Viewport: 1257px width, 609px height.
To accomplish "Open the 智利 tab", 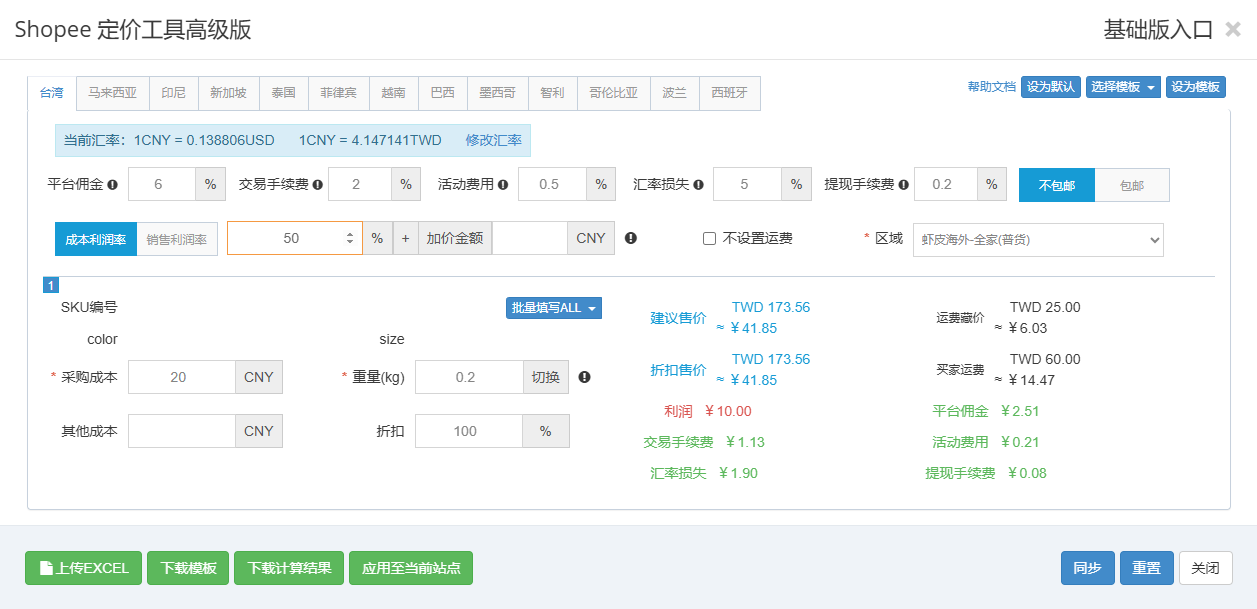I will 552,93.
